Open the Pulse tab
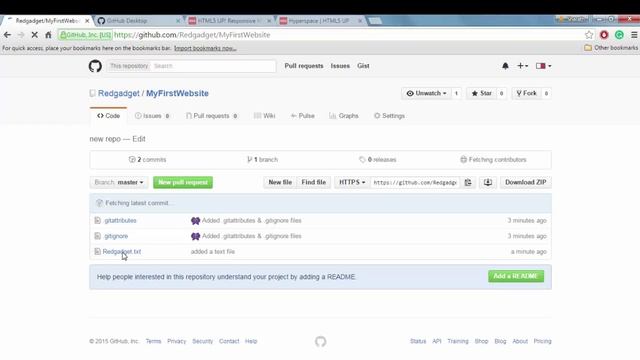640x360 pixels. pyautogui.click(x=302, y=116)
